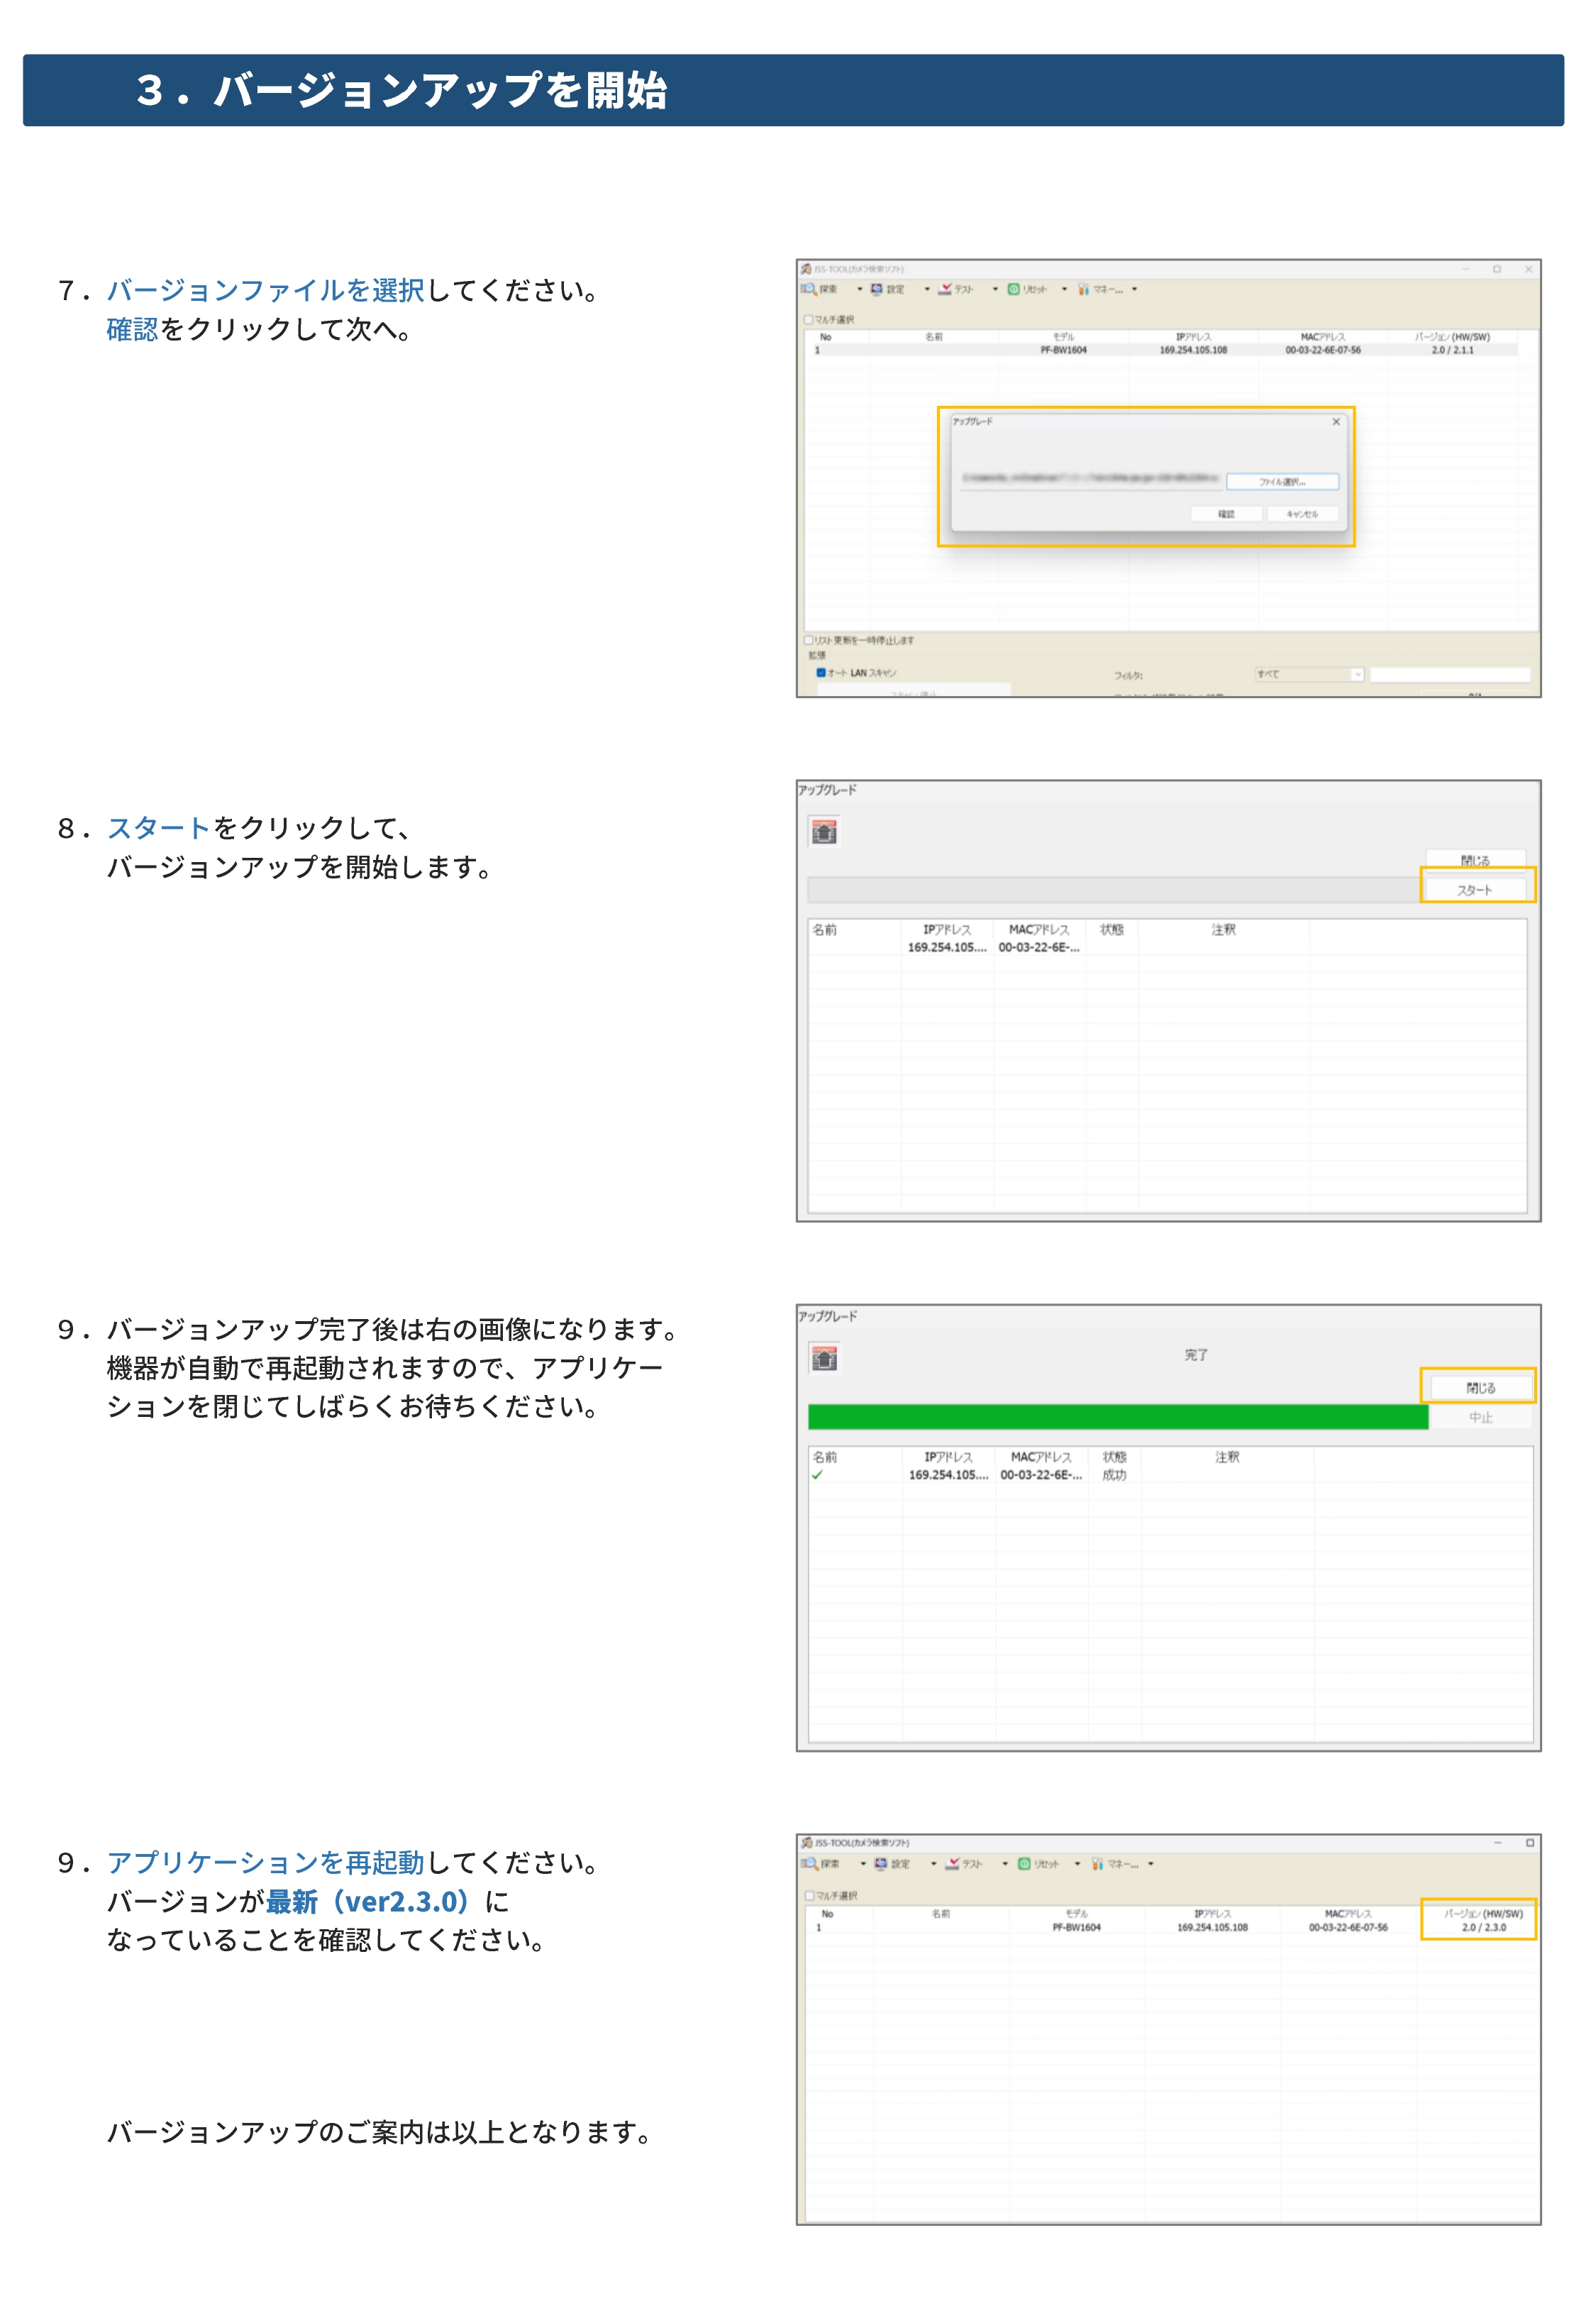This screenshot has width=1596, height=2306.
Task: Open the 設定 (settings) tool icon
Action: (x=877, y=289)
